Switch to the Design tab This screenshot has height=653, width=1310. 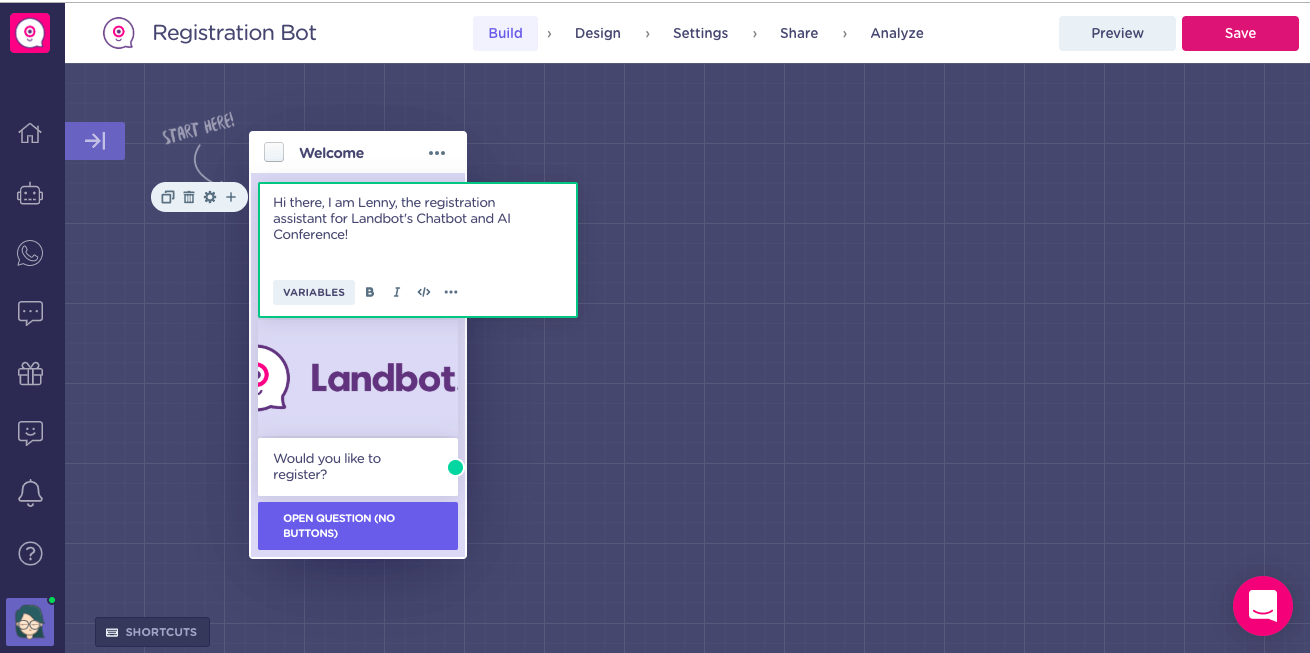coord(598,33)
